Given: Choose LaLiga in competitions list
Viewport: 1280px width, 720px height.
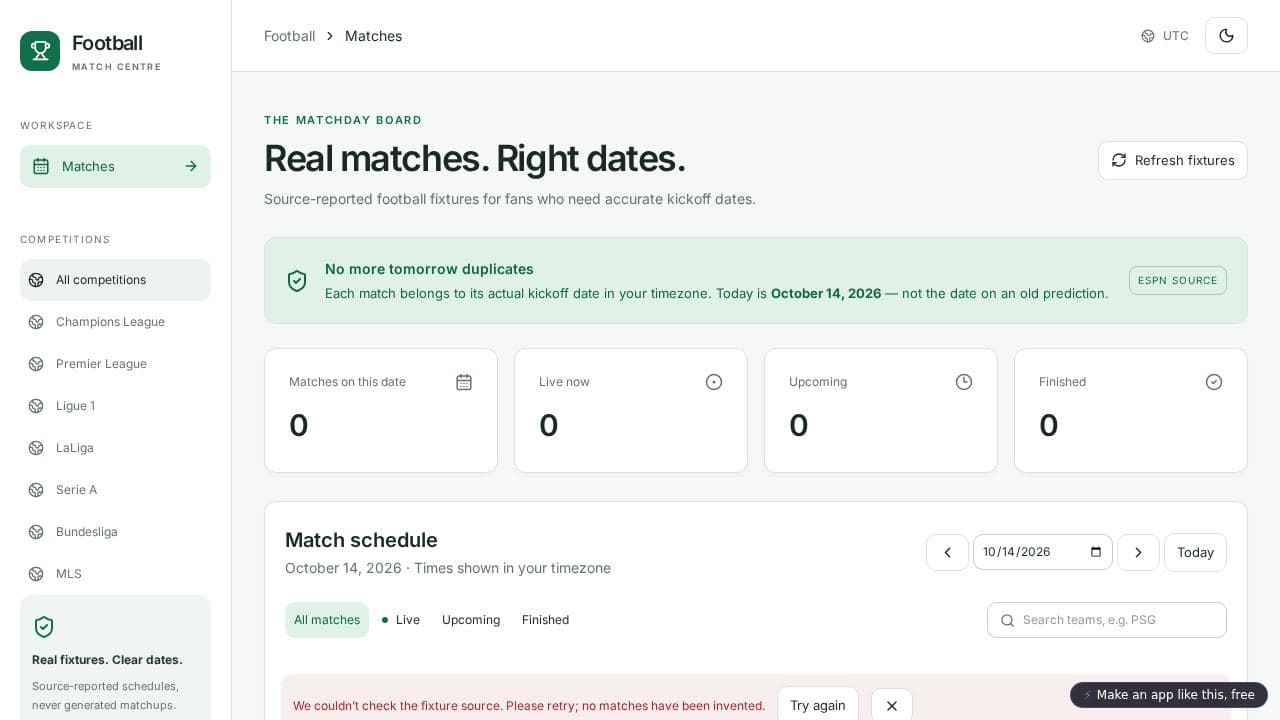Looking at the screenshot, I should (115, 448).
